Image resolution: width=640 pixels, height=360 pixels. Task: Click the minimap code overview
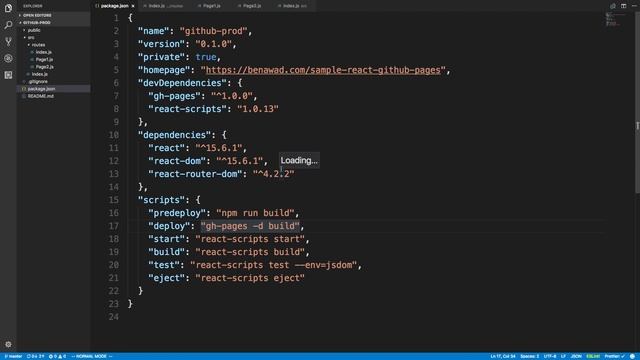pyautogui.click(x=615, y=19)
